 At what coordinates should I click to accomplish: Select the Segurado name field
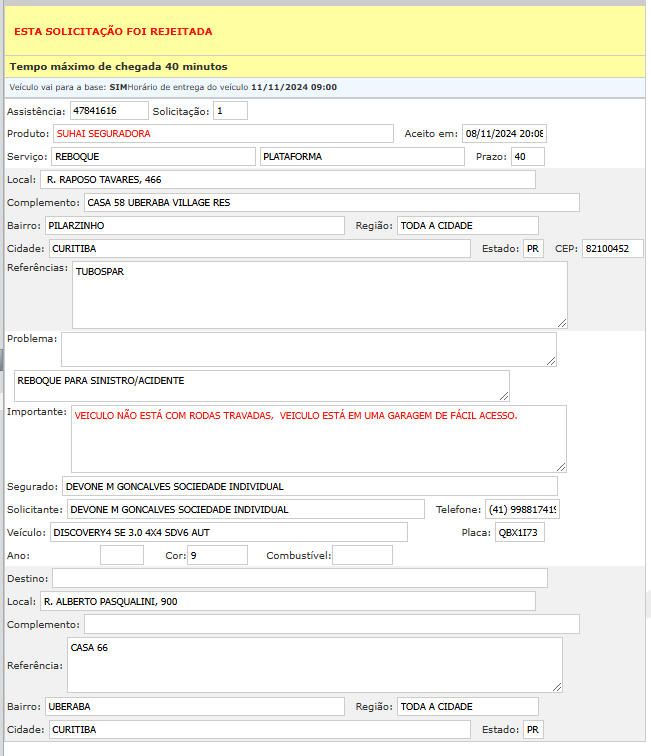pyautogui.click(x=309, y=486)
